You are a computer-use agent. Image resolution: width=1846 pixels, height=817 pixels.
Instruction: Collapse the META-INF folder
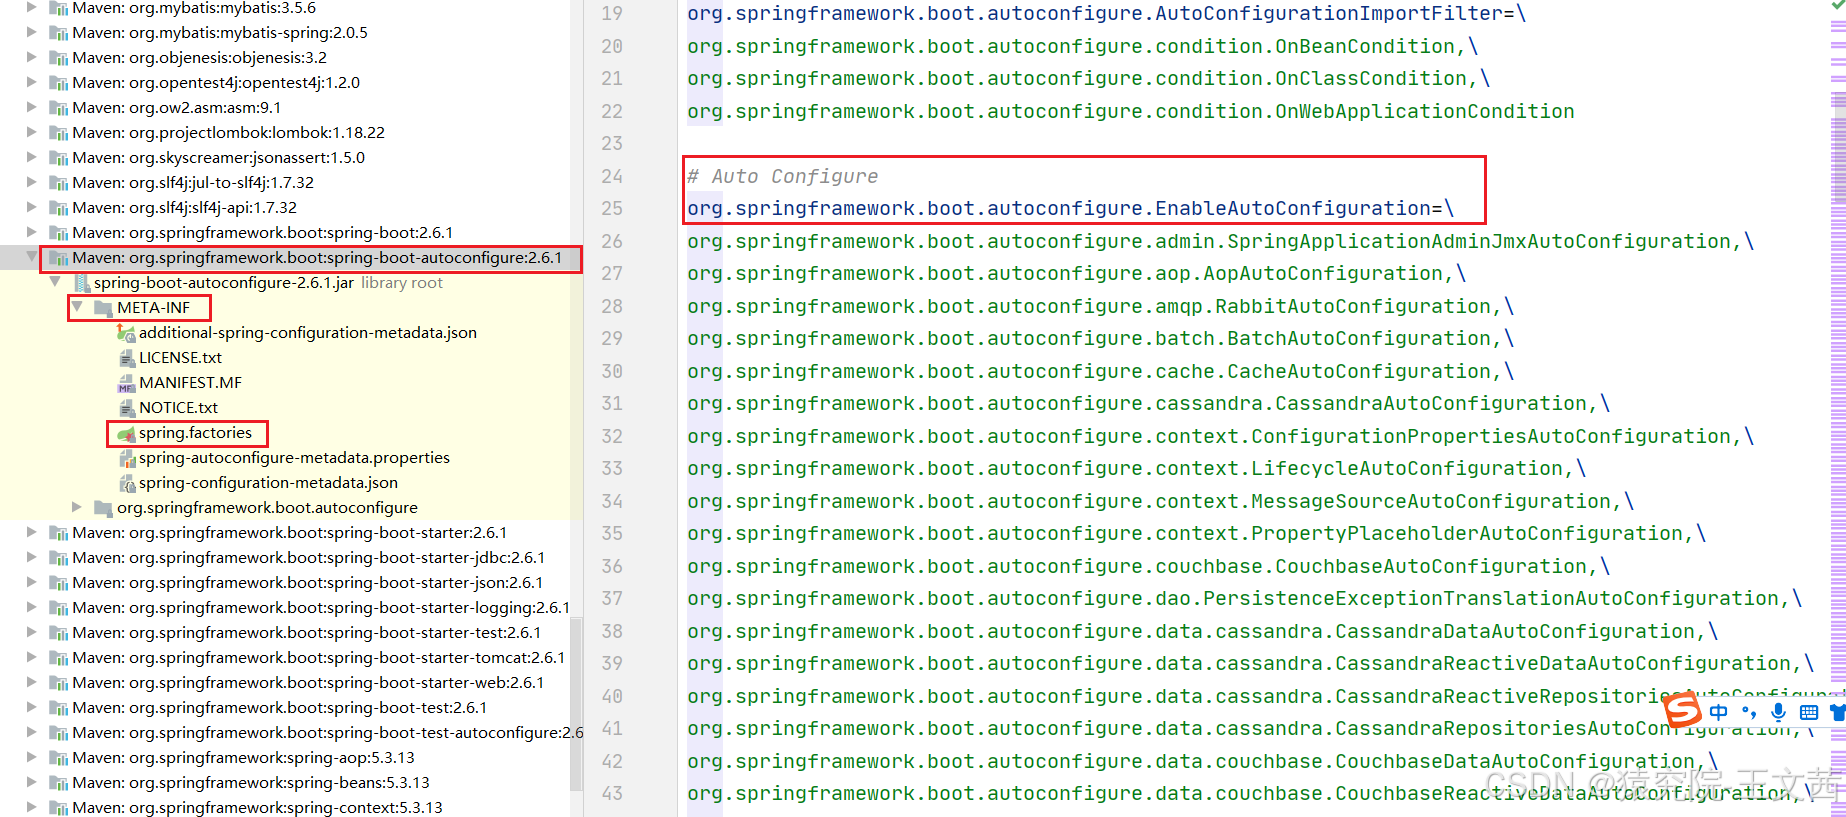pos(77,307)
